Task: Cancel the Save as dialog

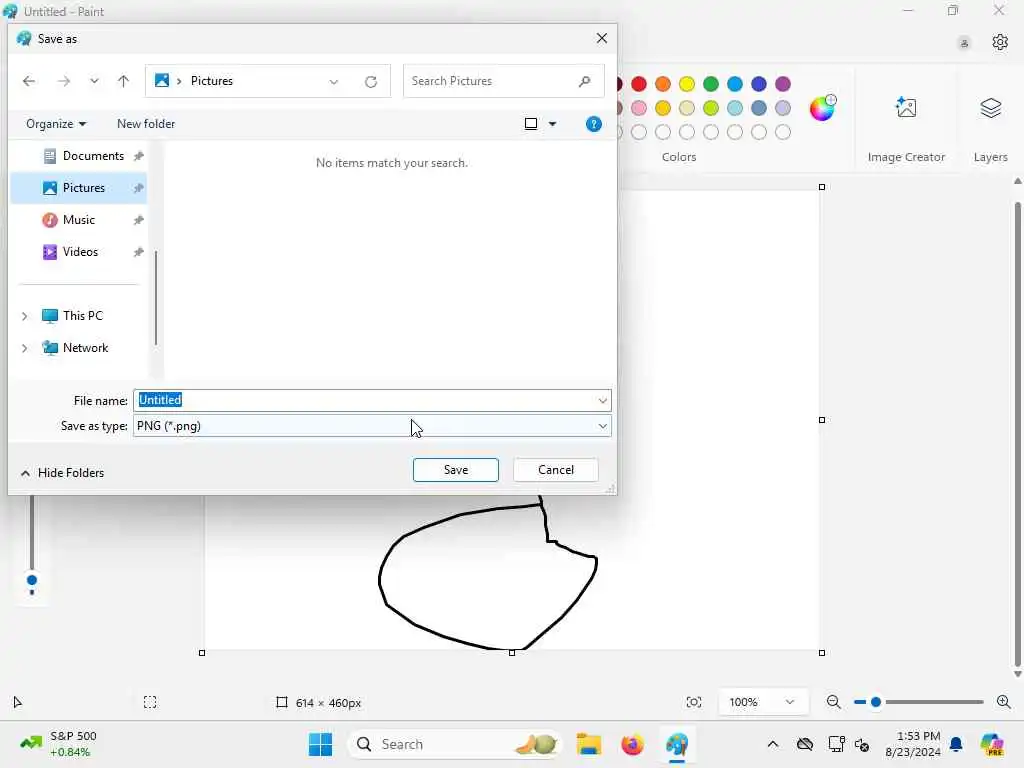Action: [556, 470]
